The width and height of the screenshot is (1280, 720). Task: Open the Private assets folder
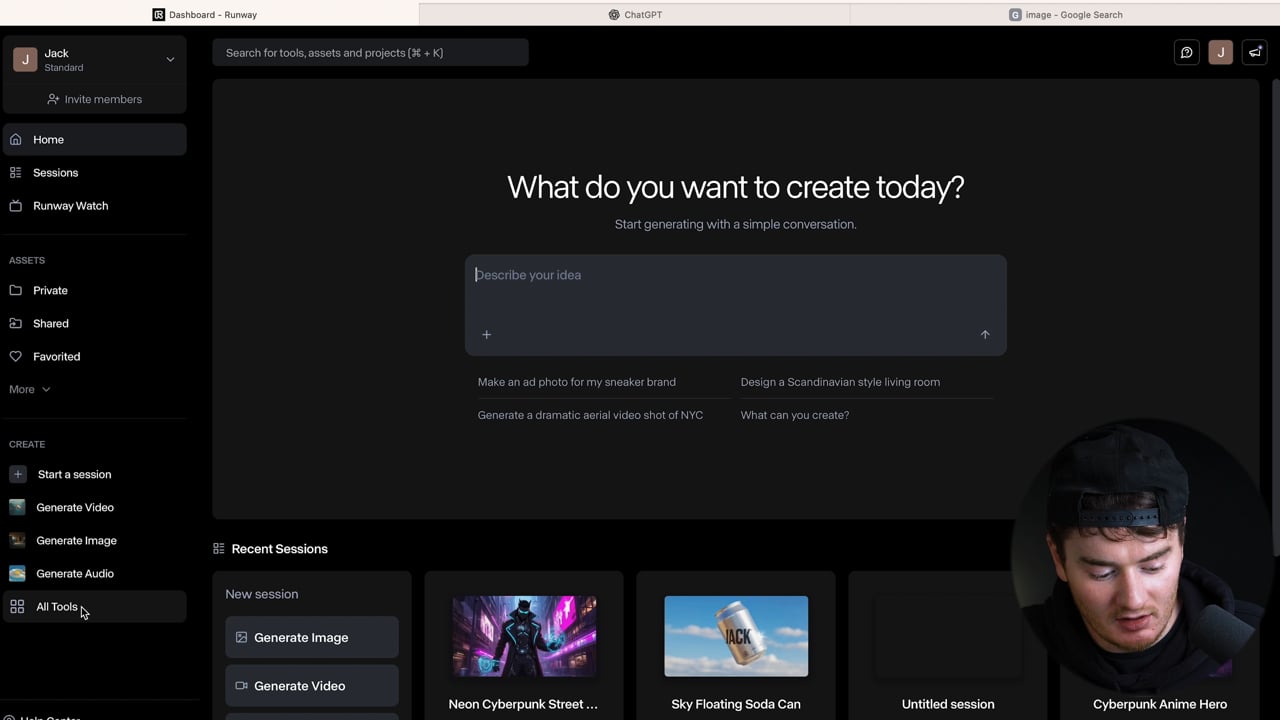94,291
